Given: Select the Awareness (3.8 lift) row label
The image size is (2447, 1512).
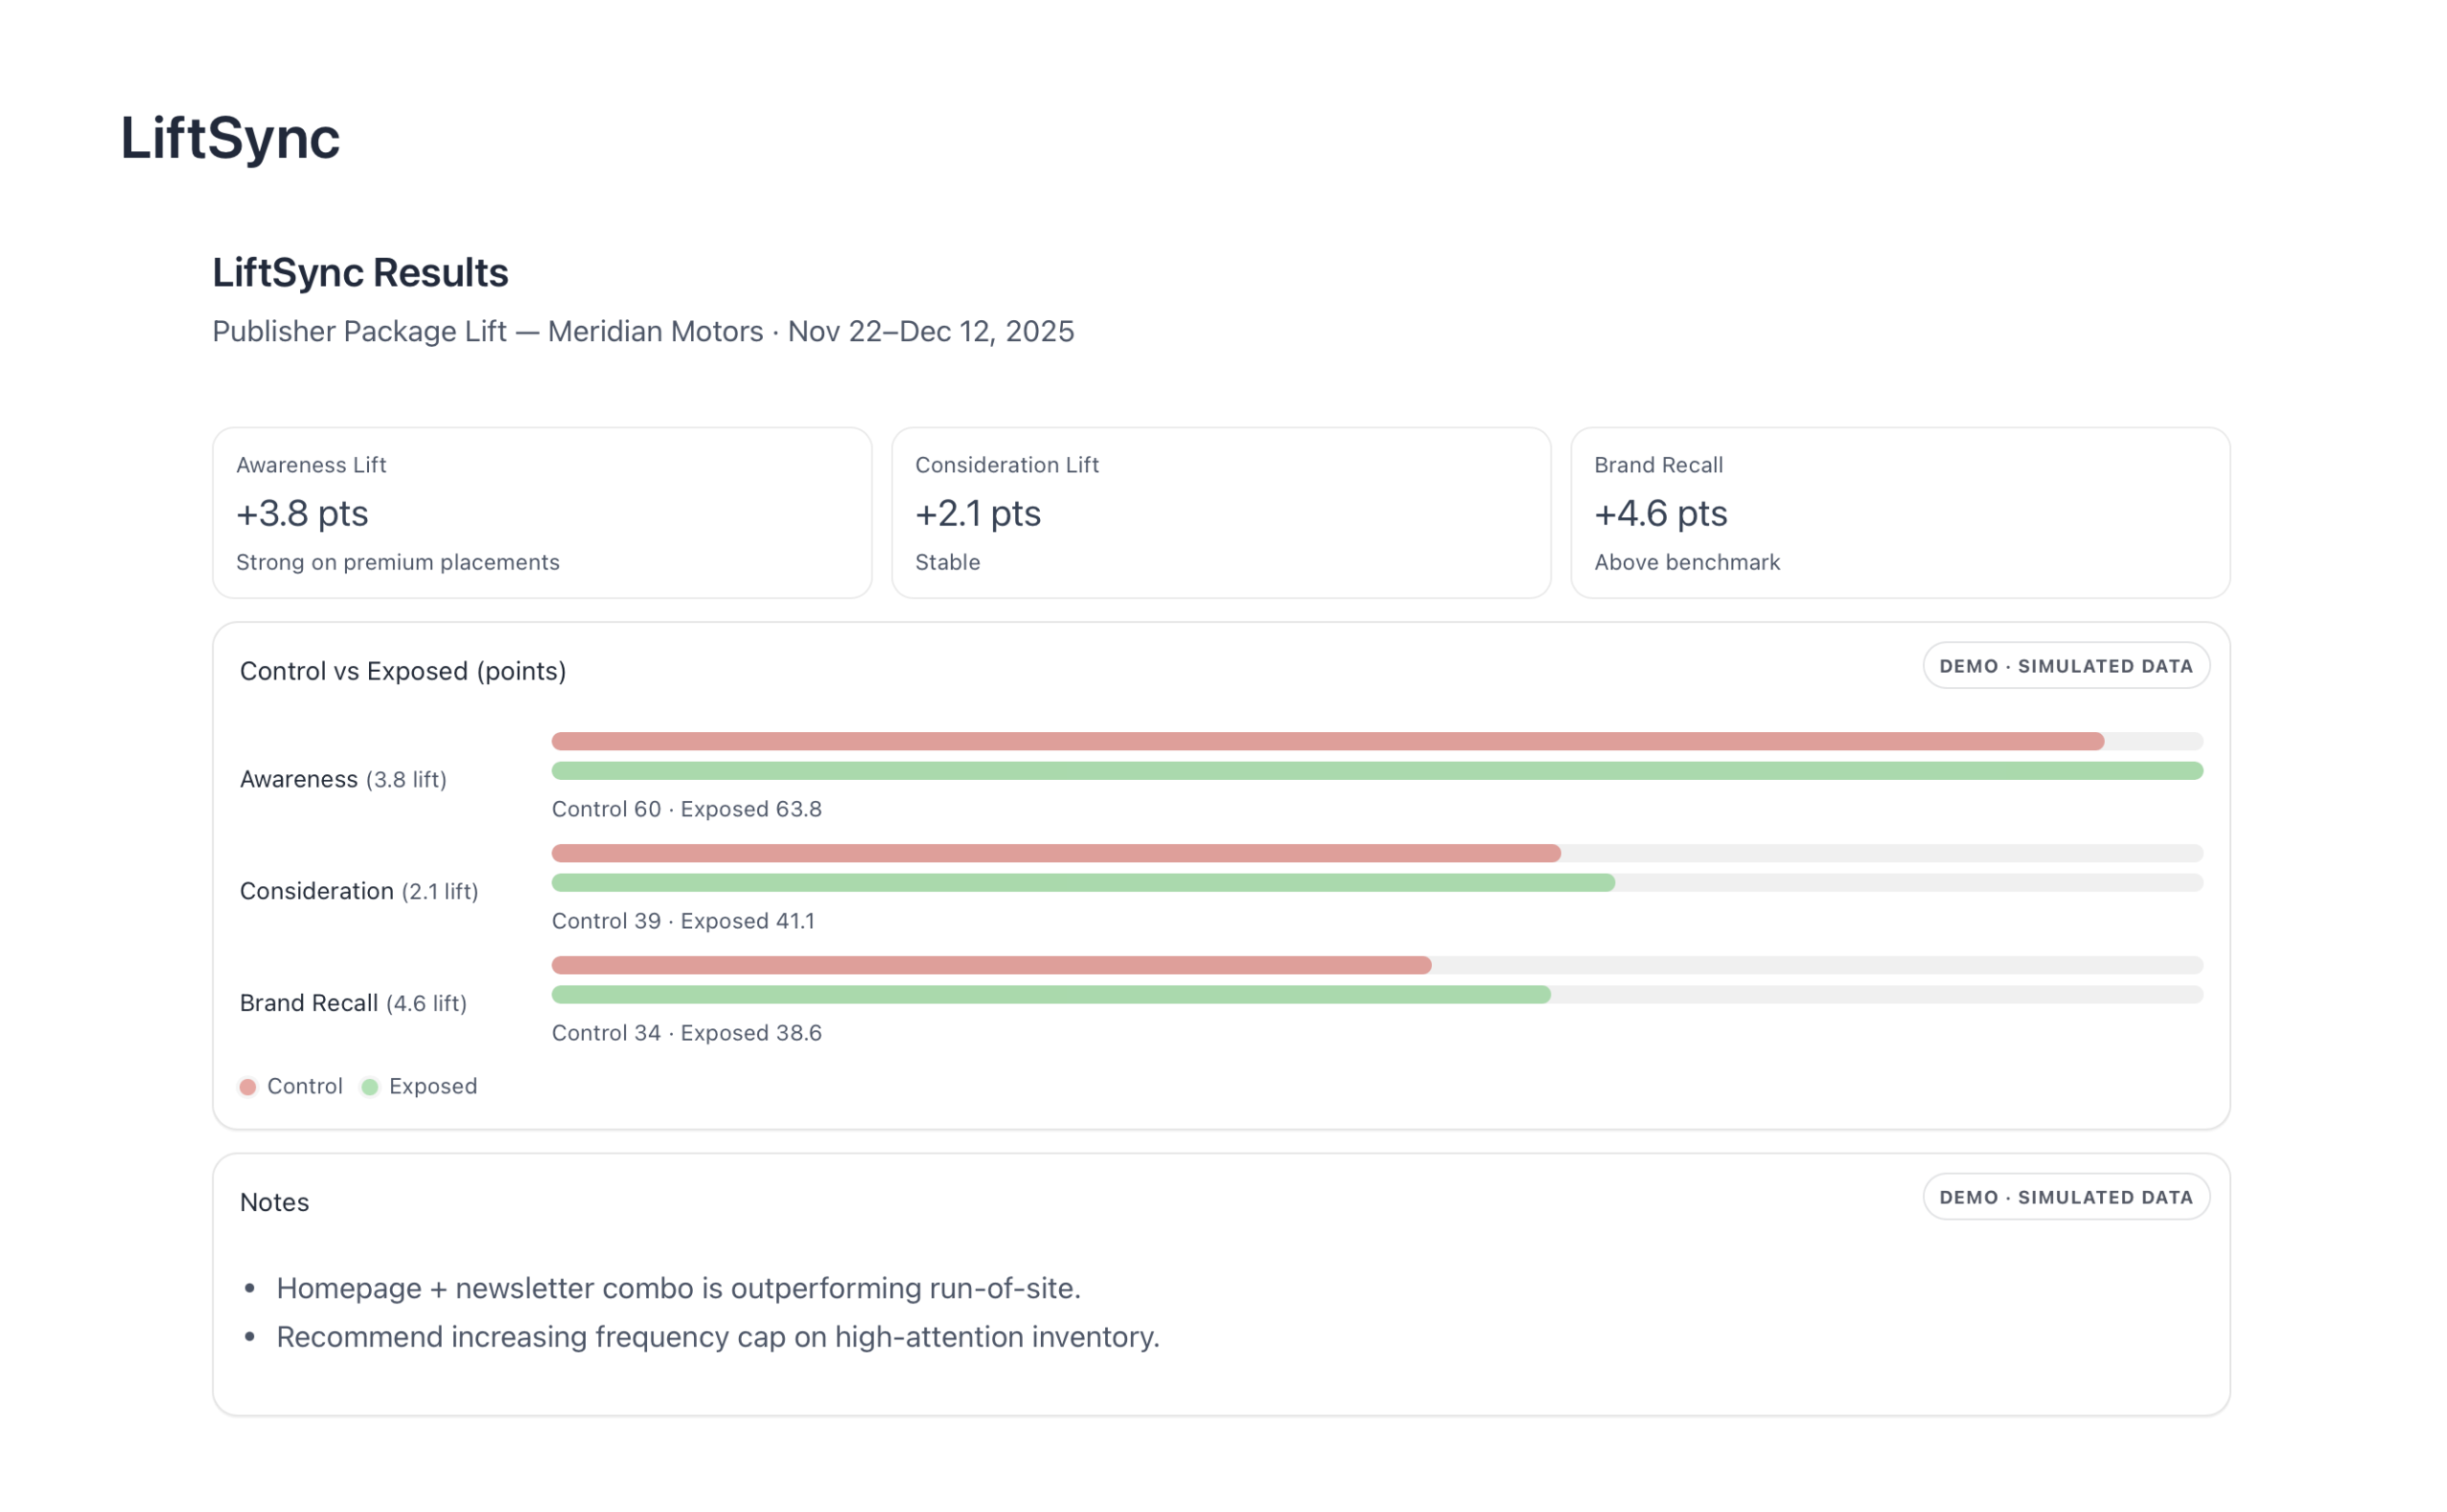Looking at the screenshot, I should 343,779.
